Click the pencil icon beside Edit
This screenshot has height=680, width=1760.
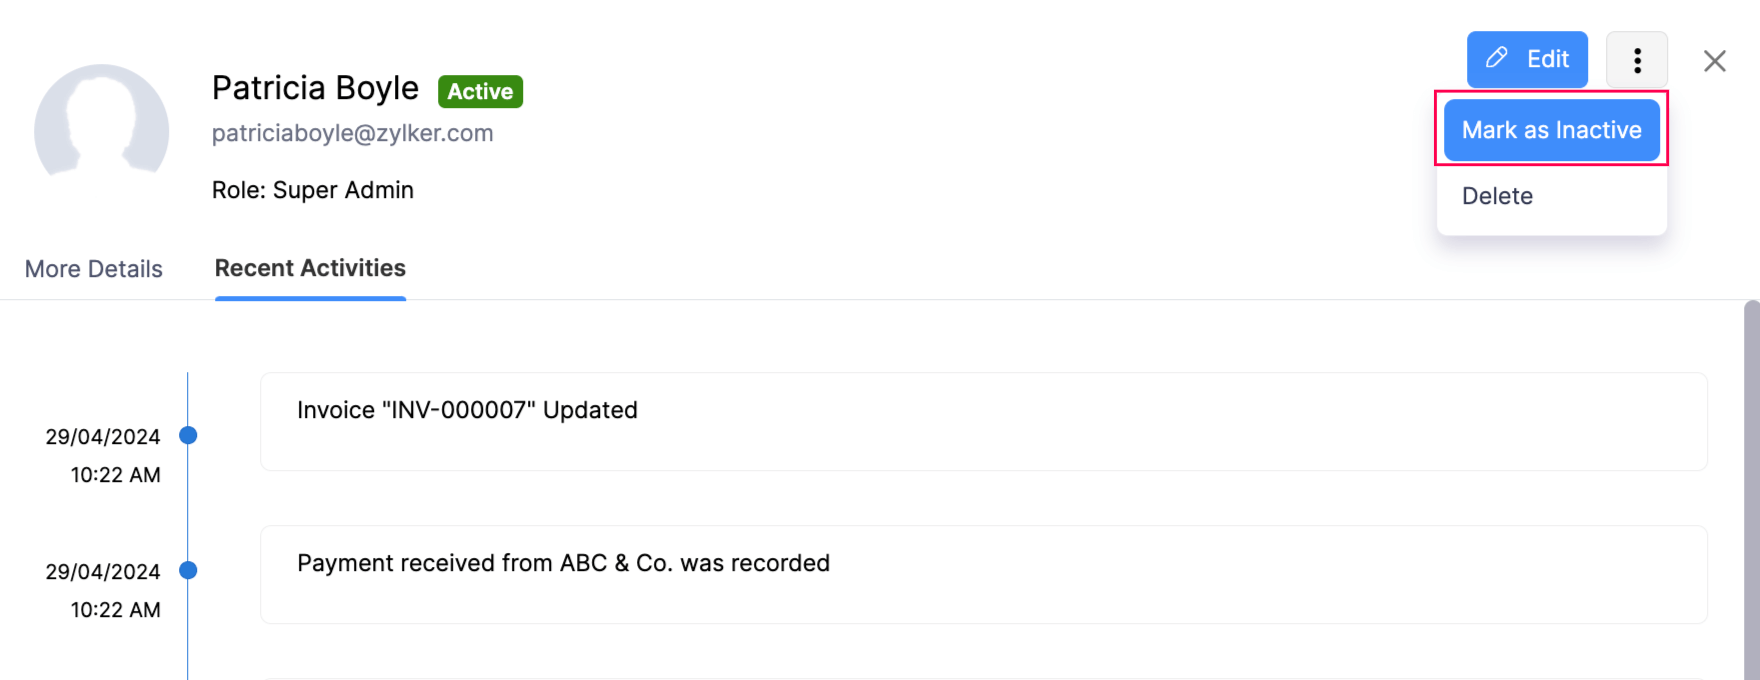coord(1496,58)
